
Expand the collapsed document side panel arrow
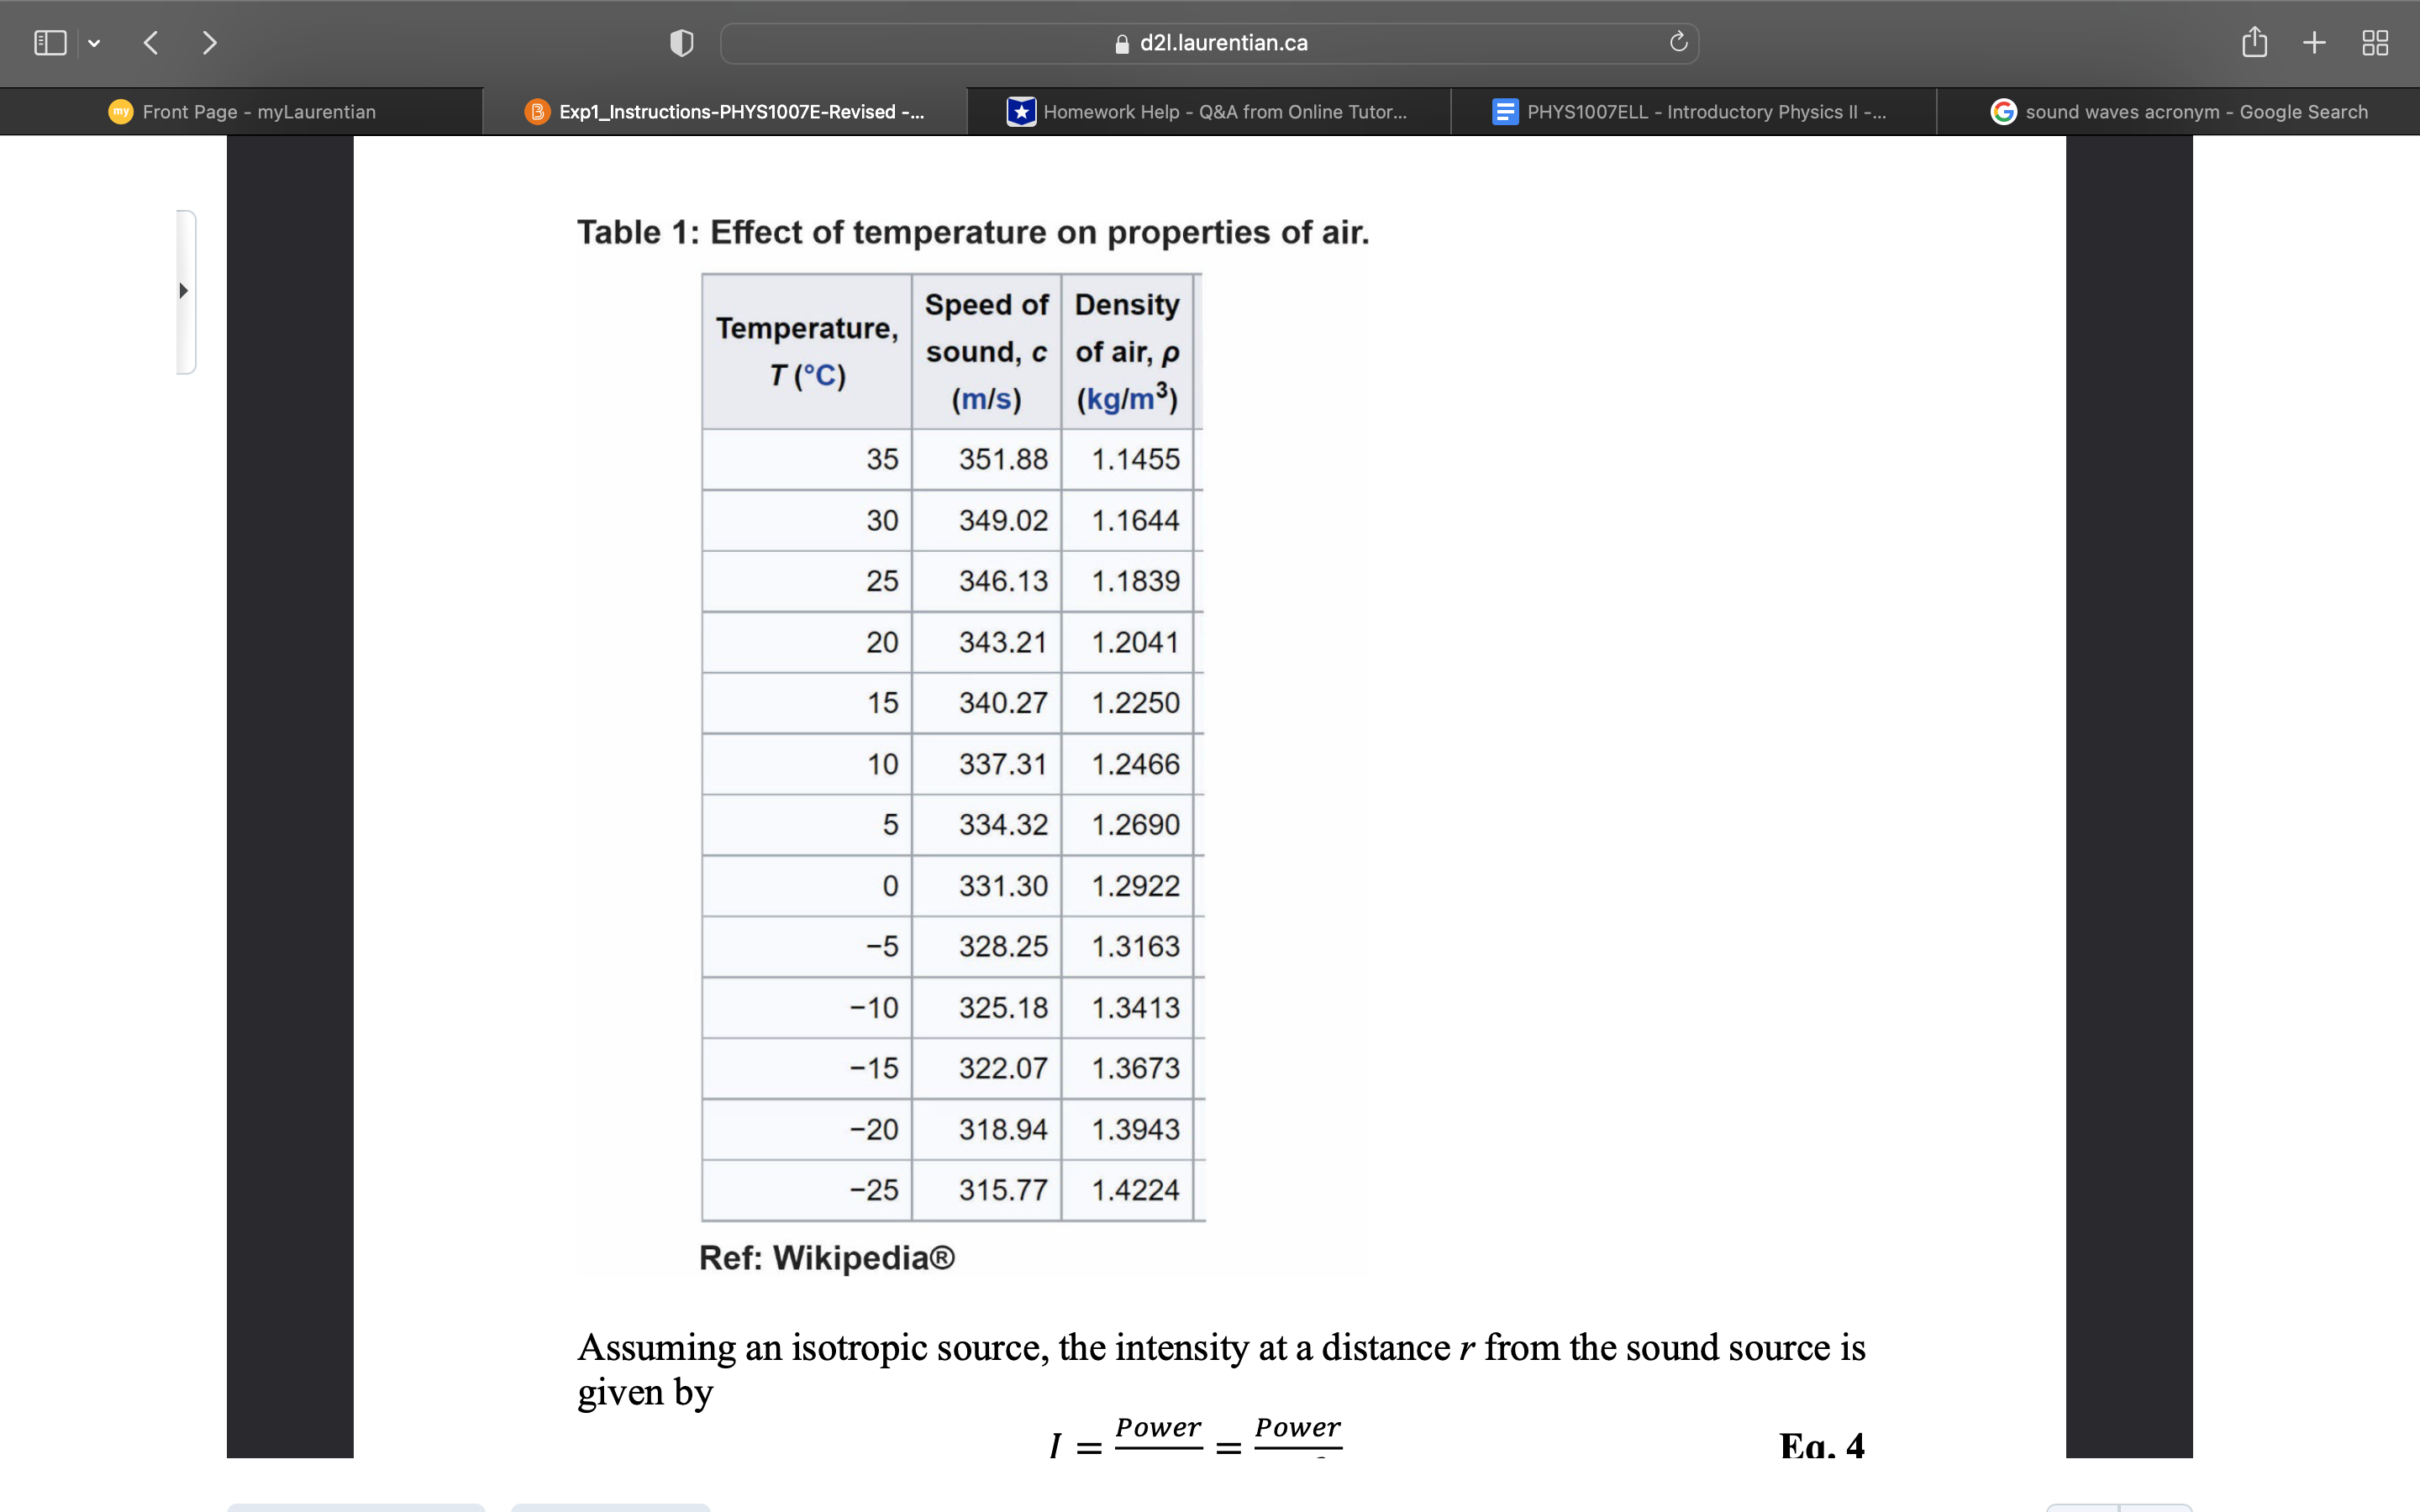184,291
